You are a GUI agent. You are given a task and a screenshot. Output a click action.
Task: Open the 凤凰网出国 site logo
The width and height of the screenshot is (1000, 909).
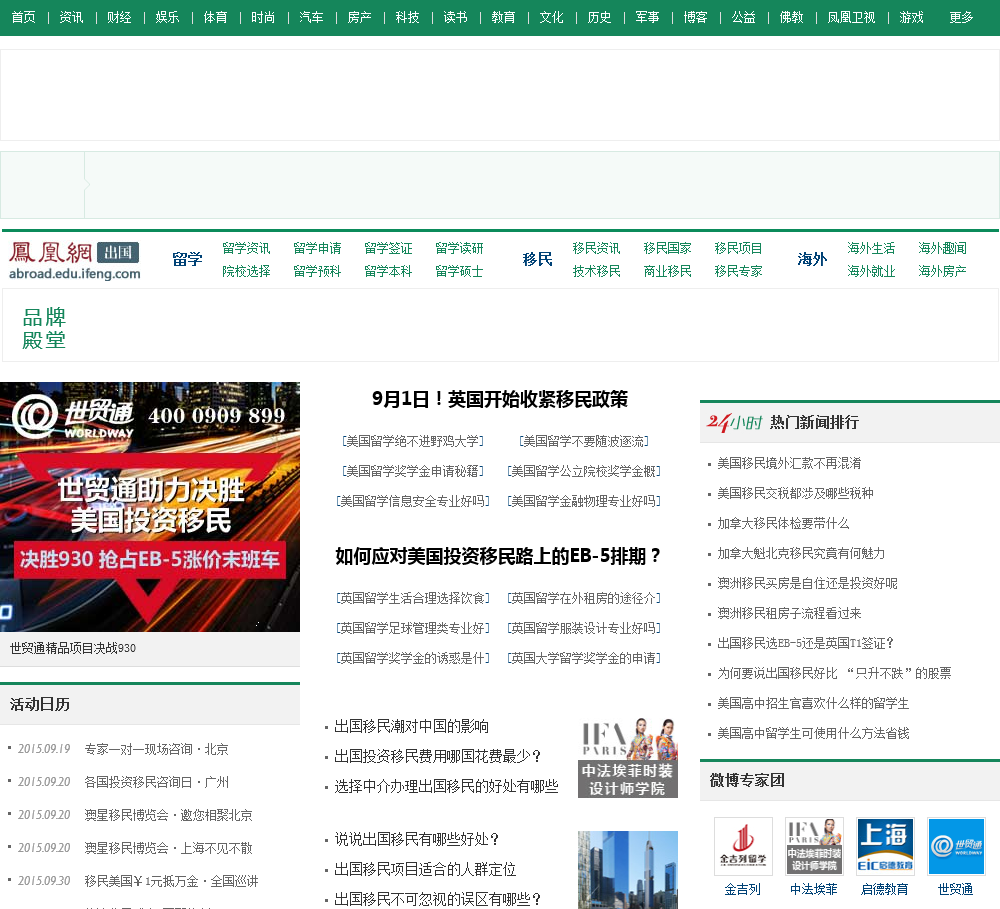[x=74, y=260]
